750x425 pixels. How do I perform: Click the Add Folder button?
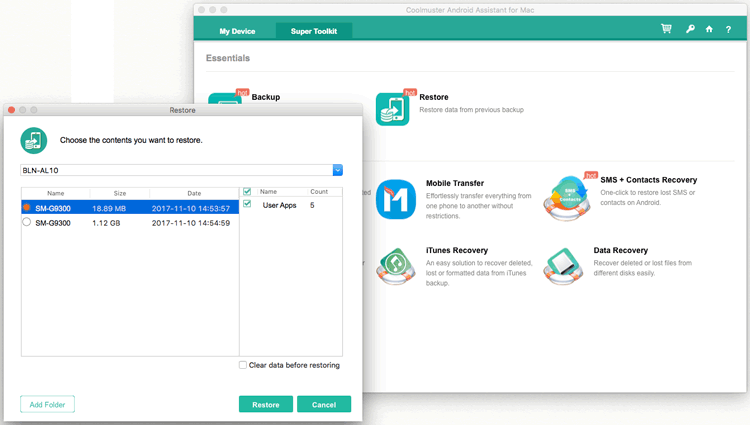pos(47,404)
